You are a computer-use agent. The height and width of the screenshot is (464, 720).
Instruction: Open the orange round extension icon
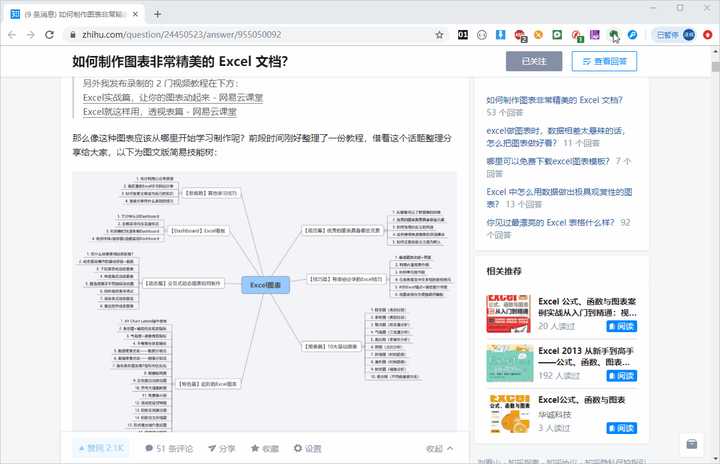pyautogui.click(x=538, y=34)
